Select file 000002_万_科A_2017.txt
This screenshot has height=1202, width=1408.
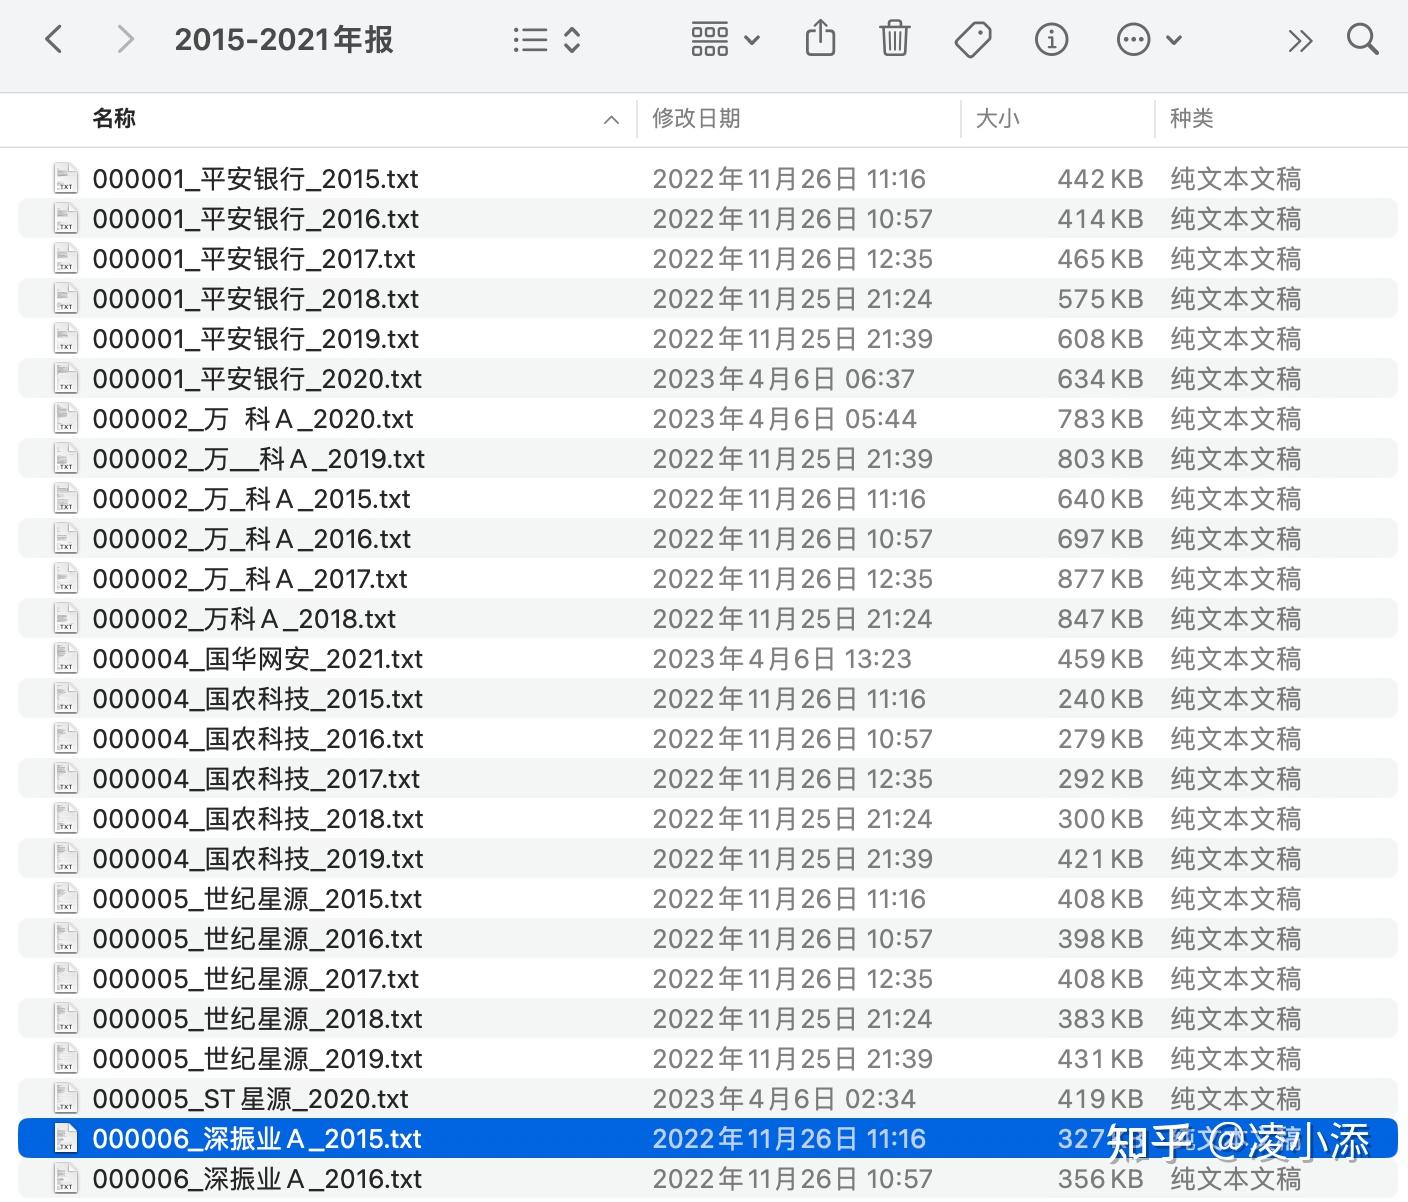(x=708, y=579)
